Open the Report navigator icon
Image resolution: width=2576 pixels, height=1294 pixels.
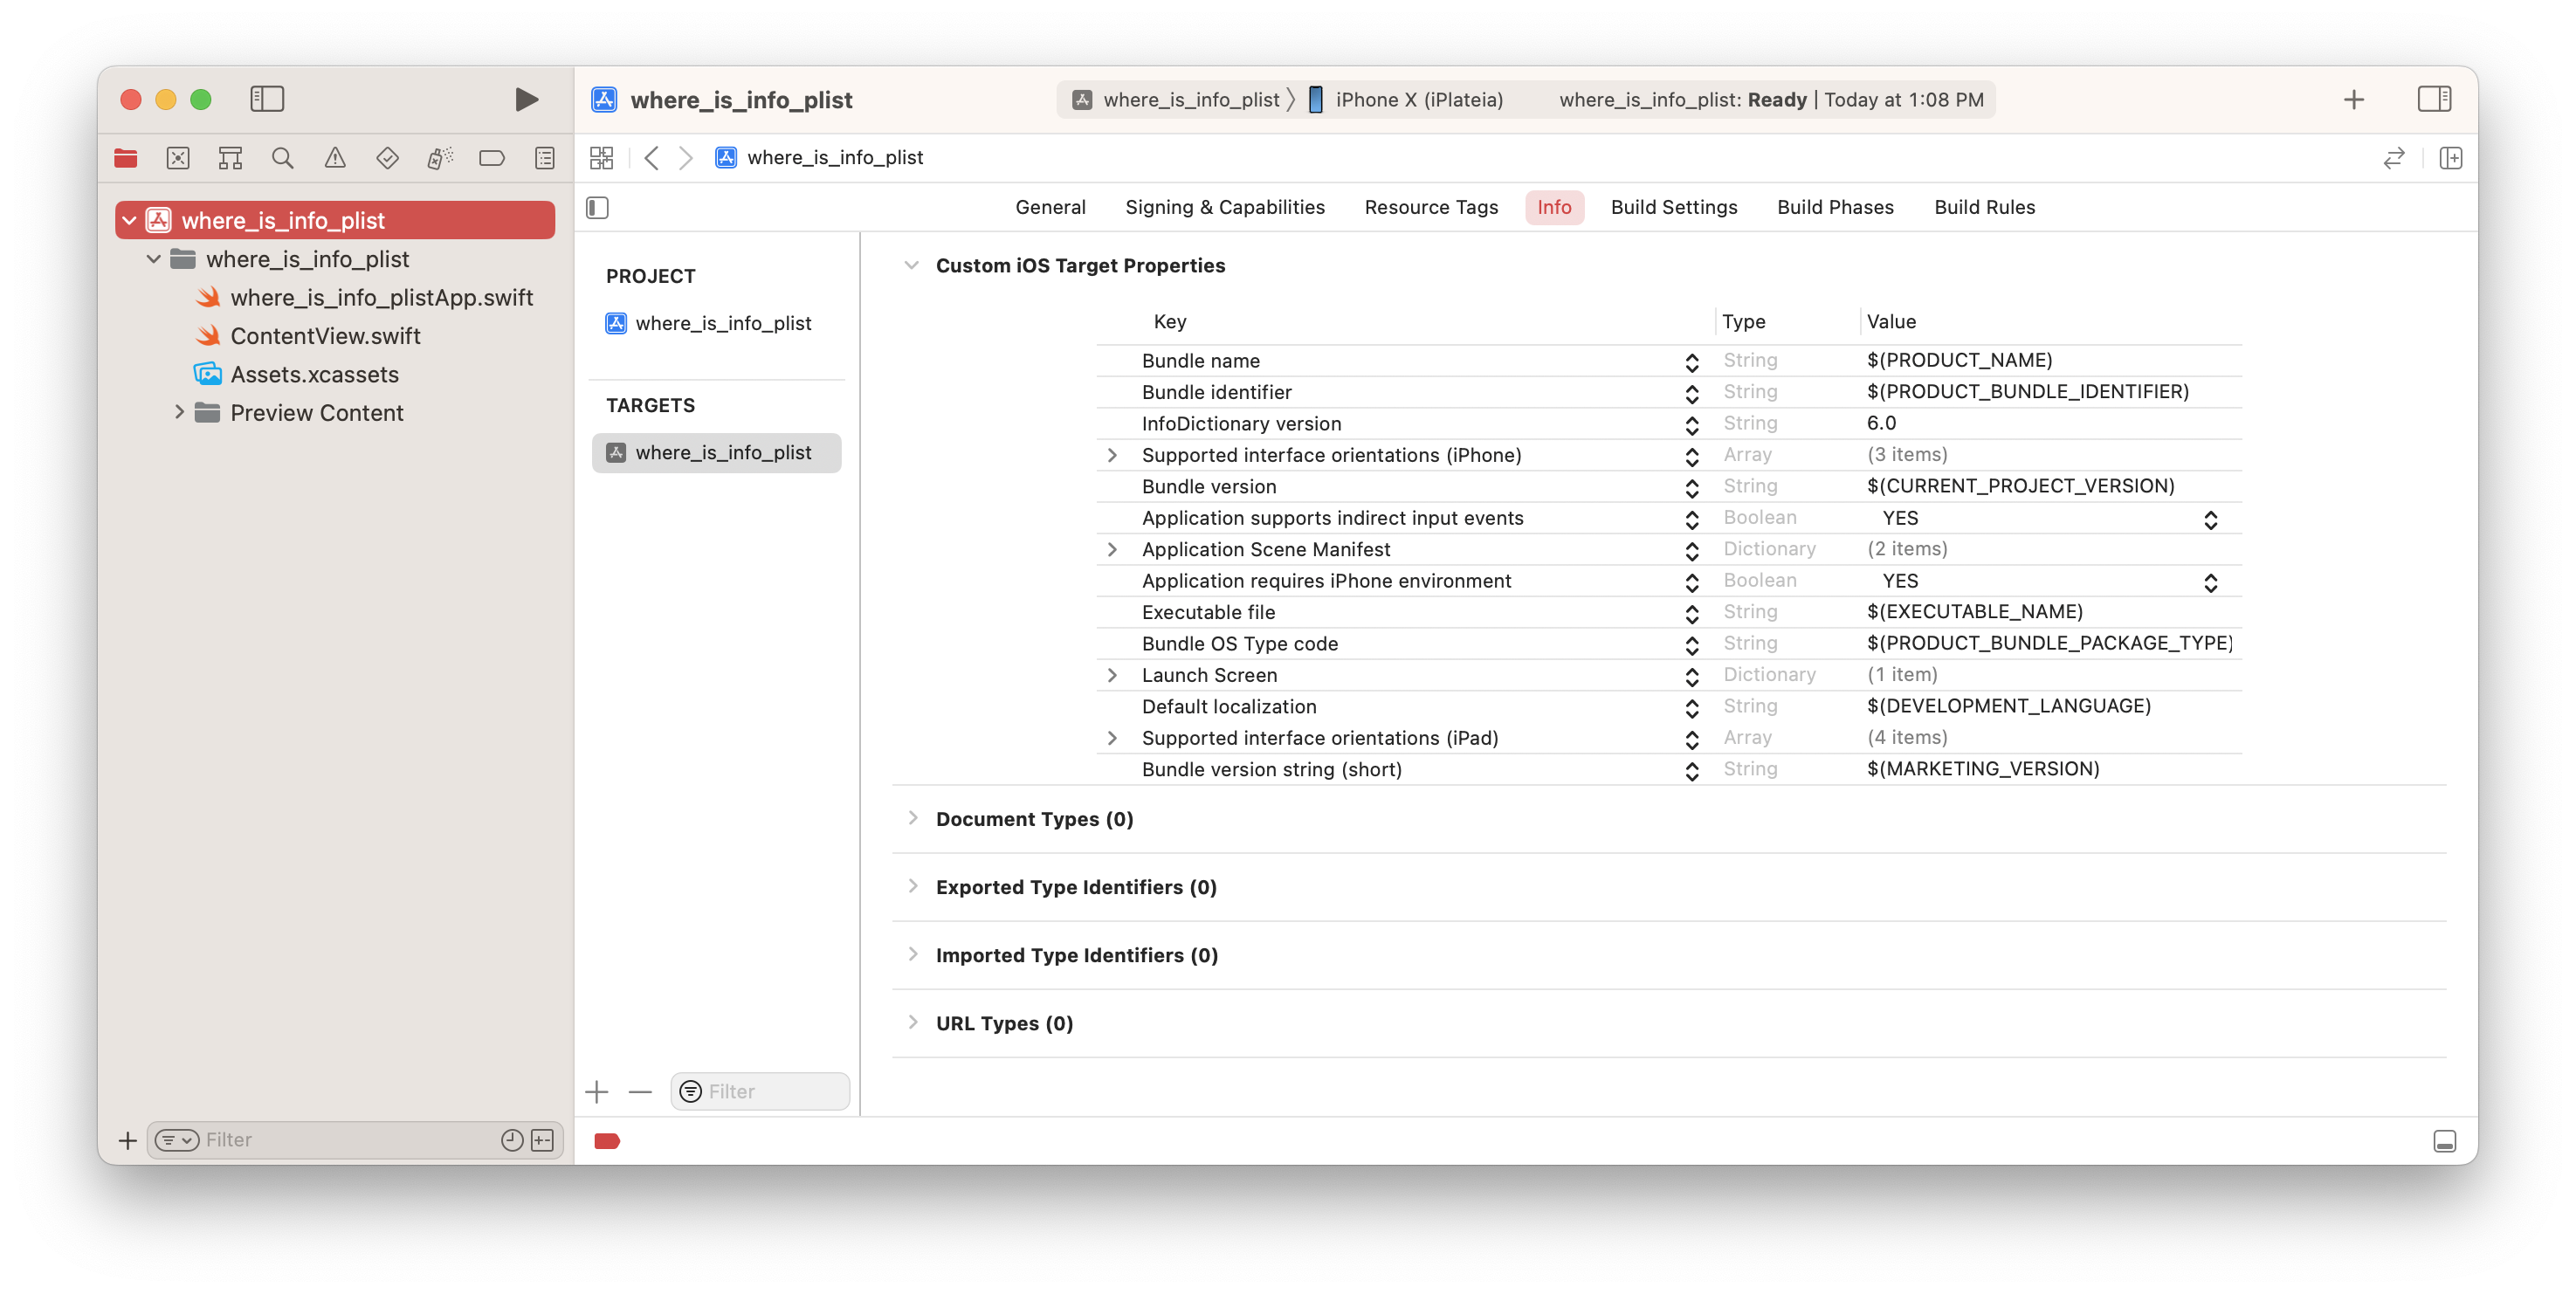click(x=544, y=158)
